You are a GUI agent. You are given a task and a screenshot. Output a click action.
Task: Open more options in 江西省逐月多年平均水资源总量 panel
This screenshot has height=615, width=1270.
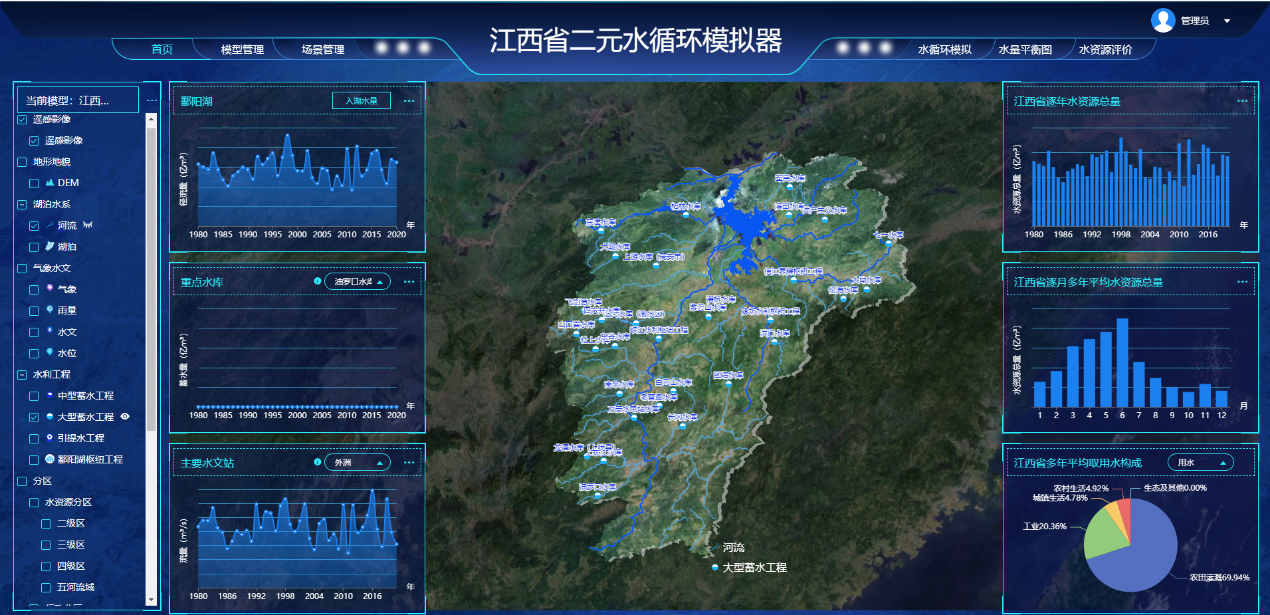click(x=1242, y=282)
